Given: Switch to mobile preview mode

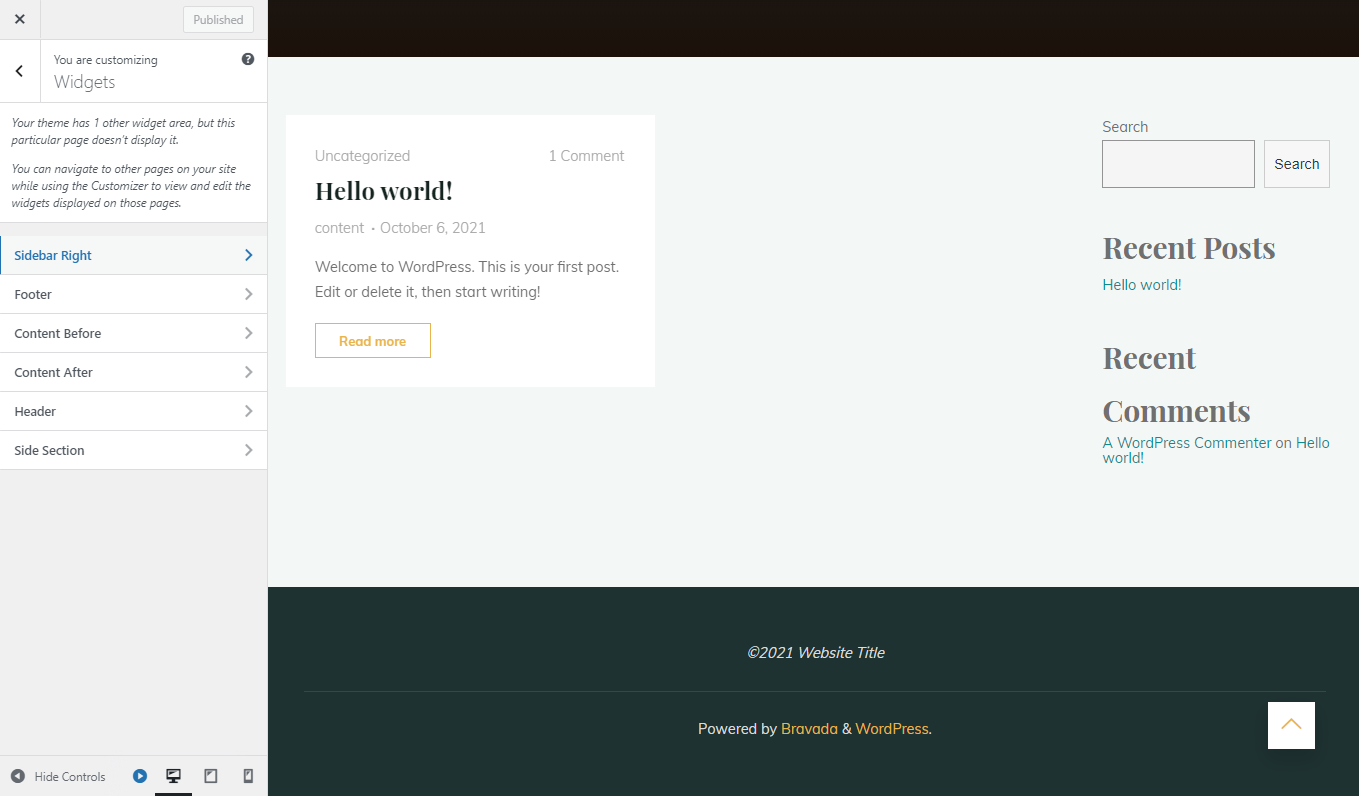Looking at the screenshot, I should [x=248, y=776].
